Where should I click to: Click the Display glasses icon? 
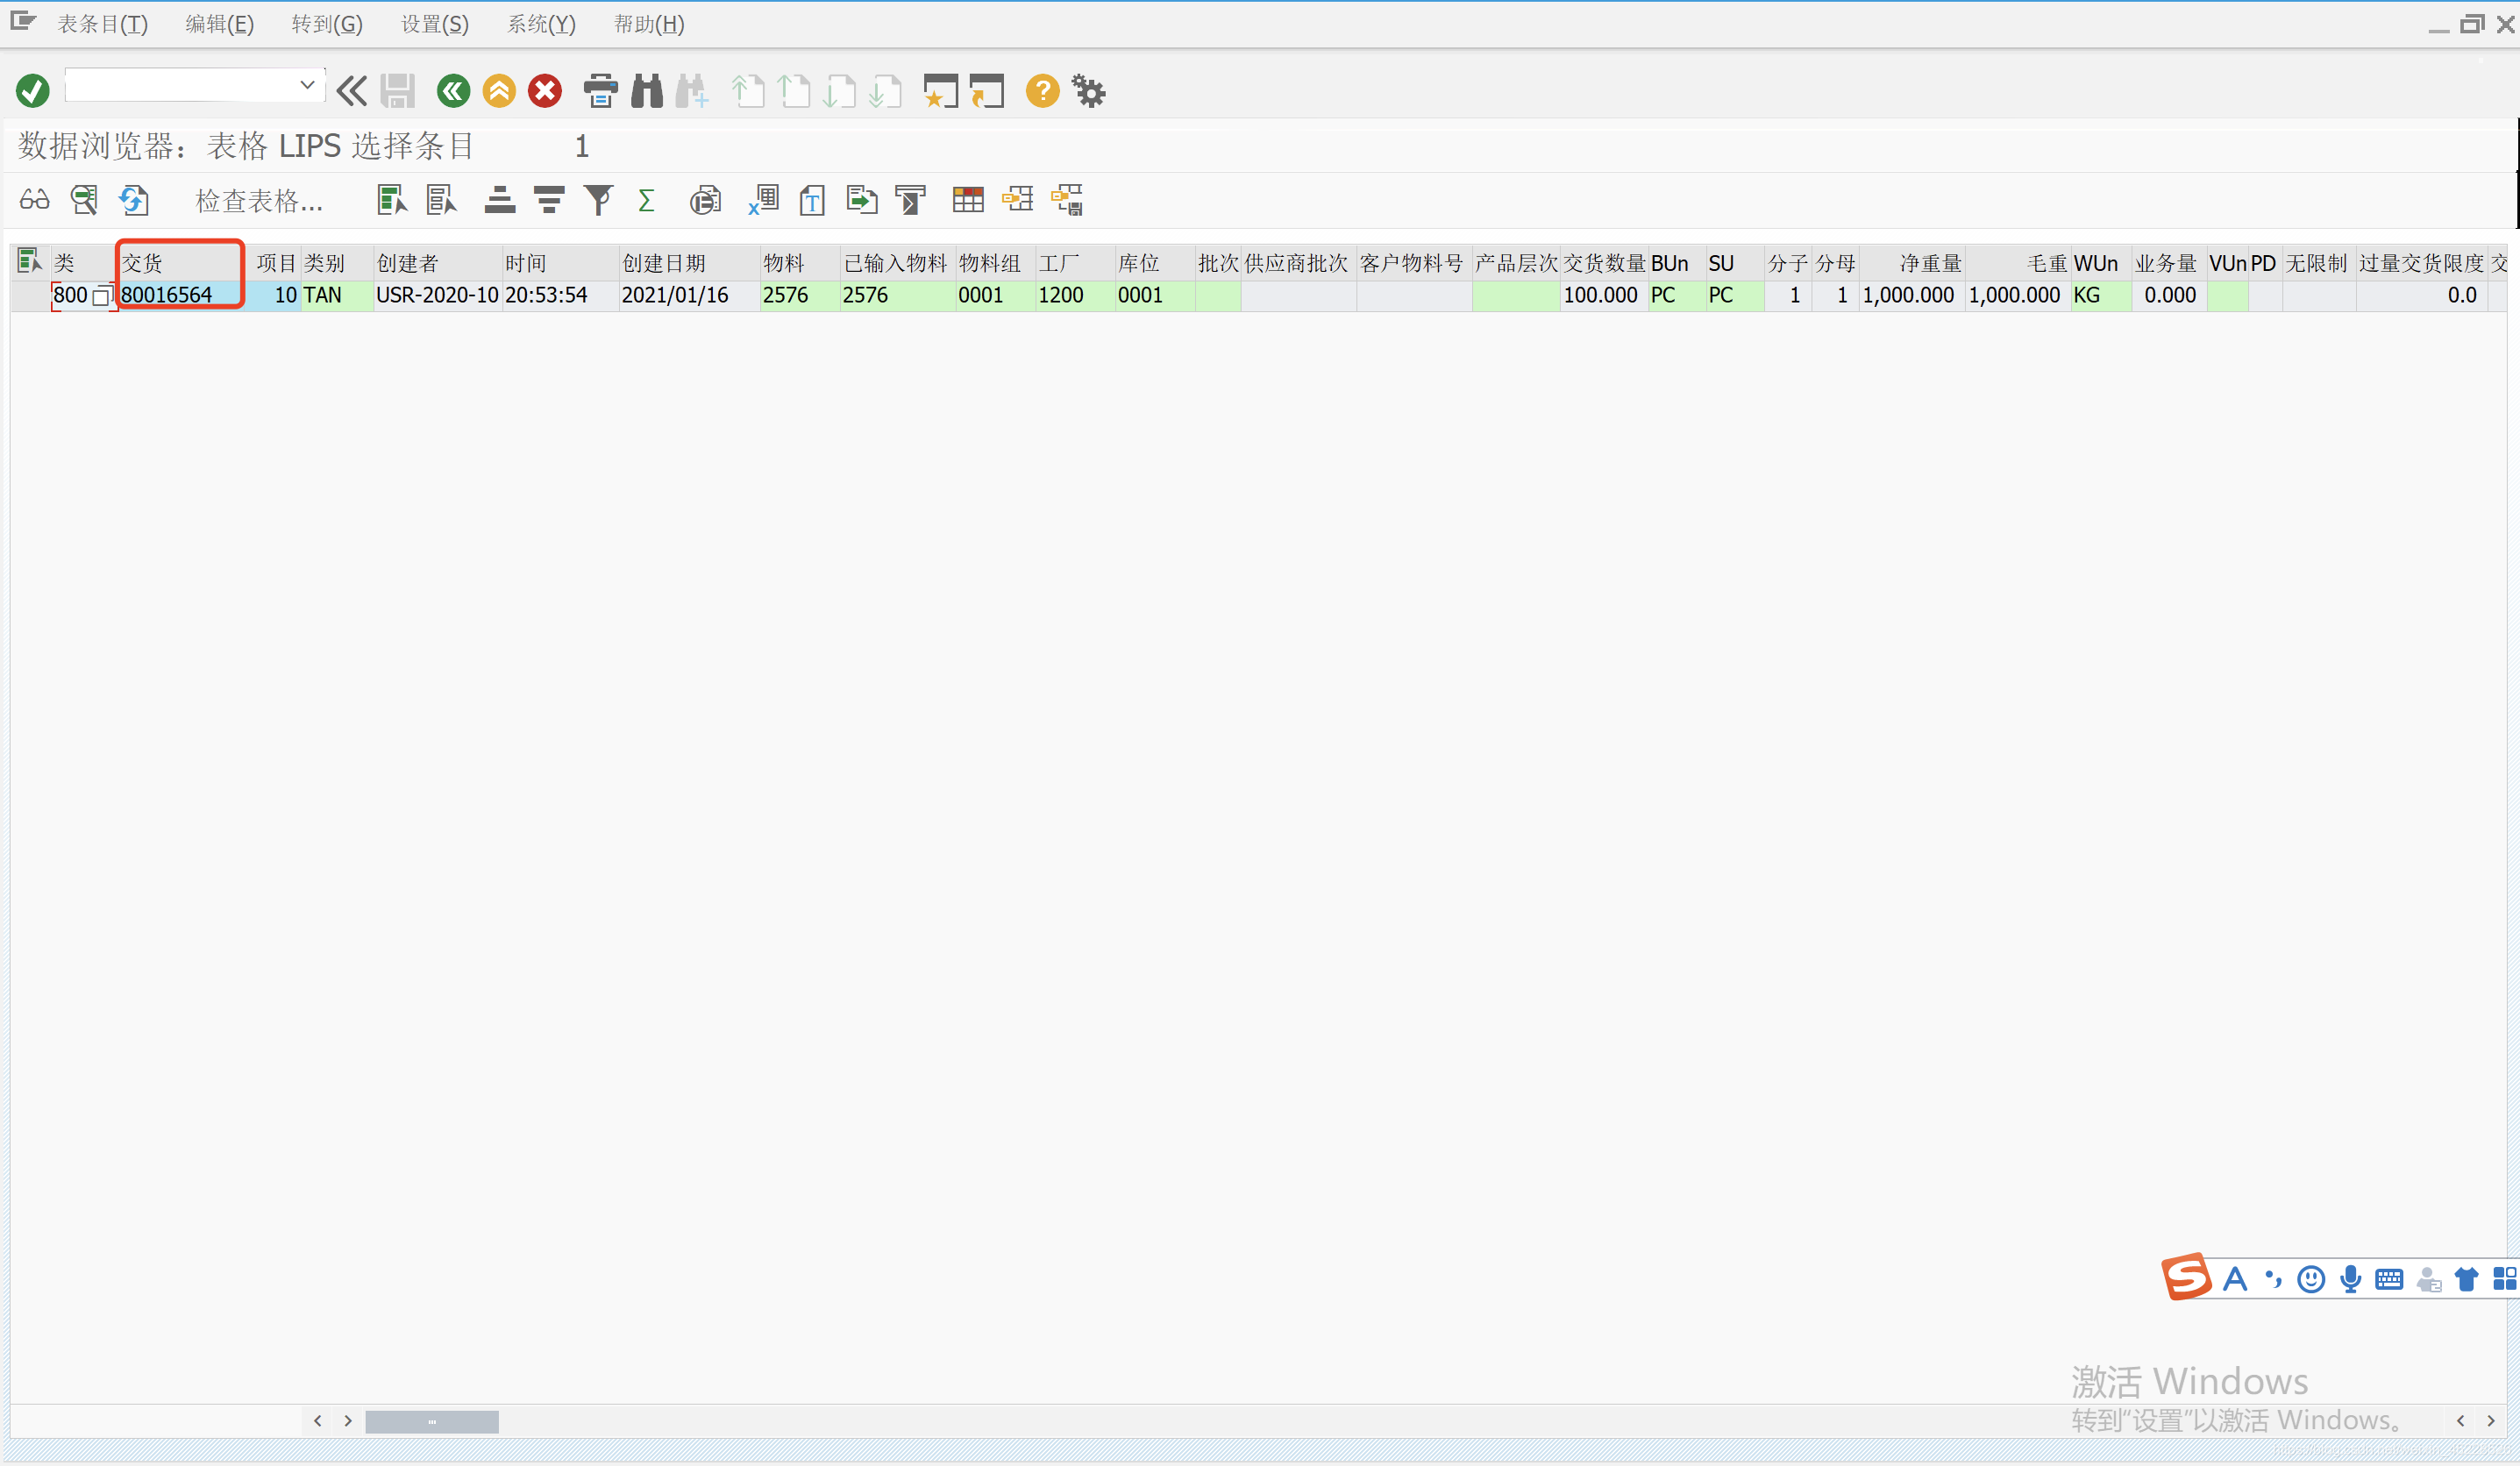pos(34,200)
